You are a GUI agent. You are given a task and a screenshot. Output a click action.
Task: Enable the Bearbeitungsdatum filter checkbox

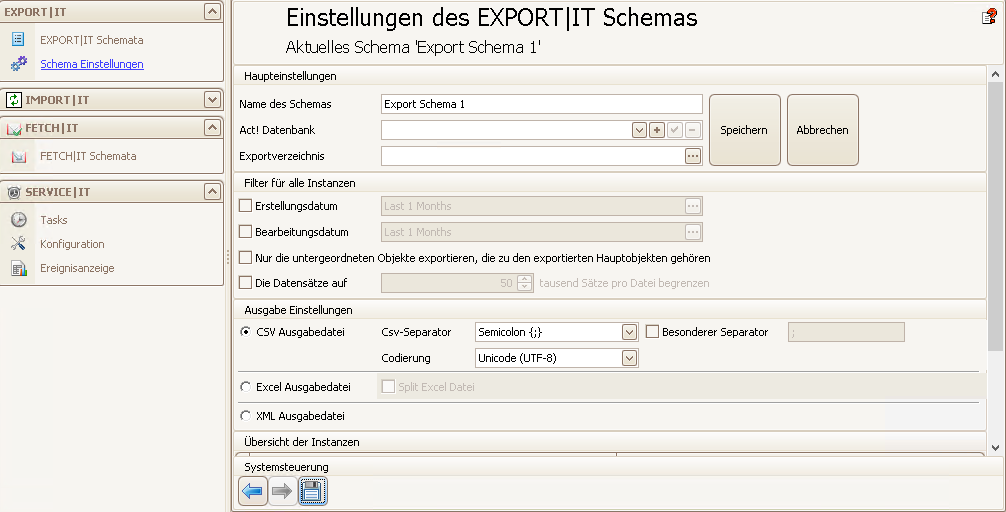coord(245,232)
